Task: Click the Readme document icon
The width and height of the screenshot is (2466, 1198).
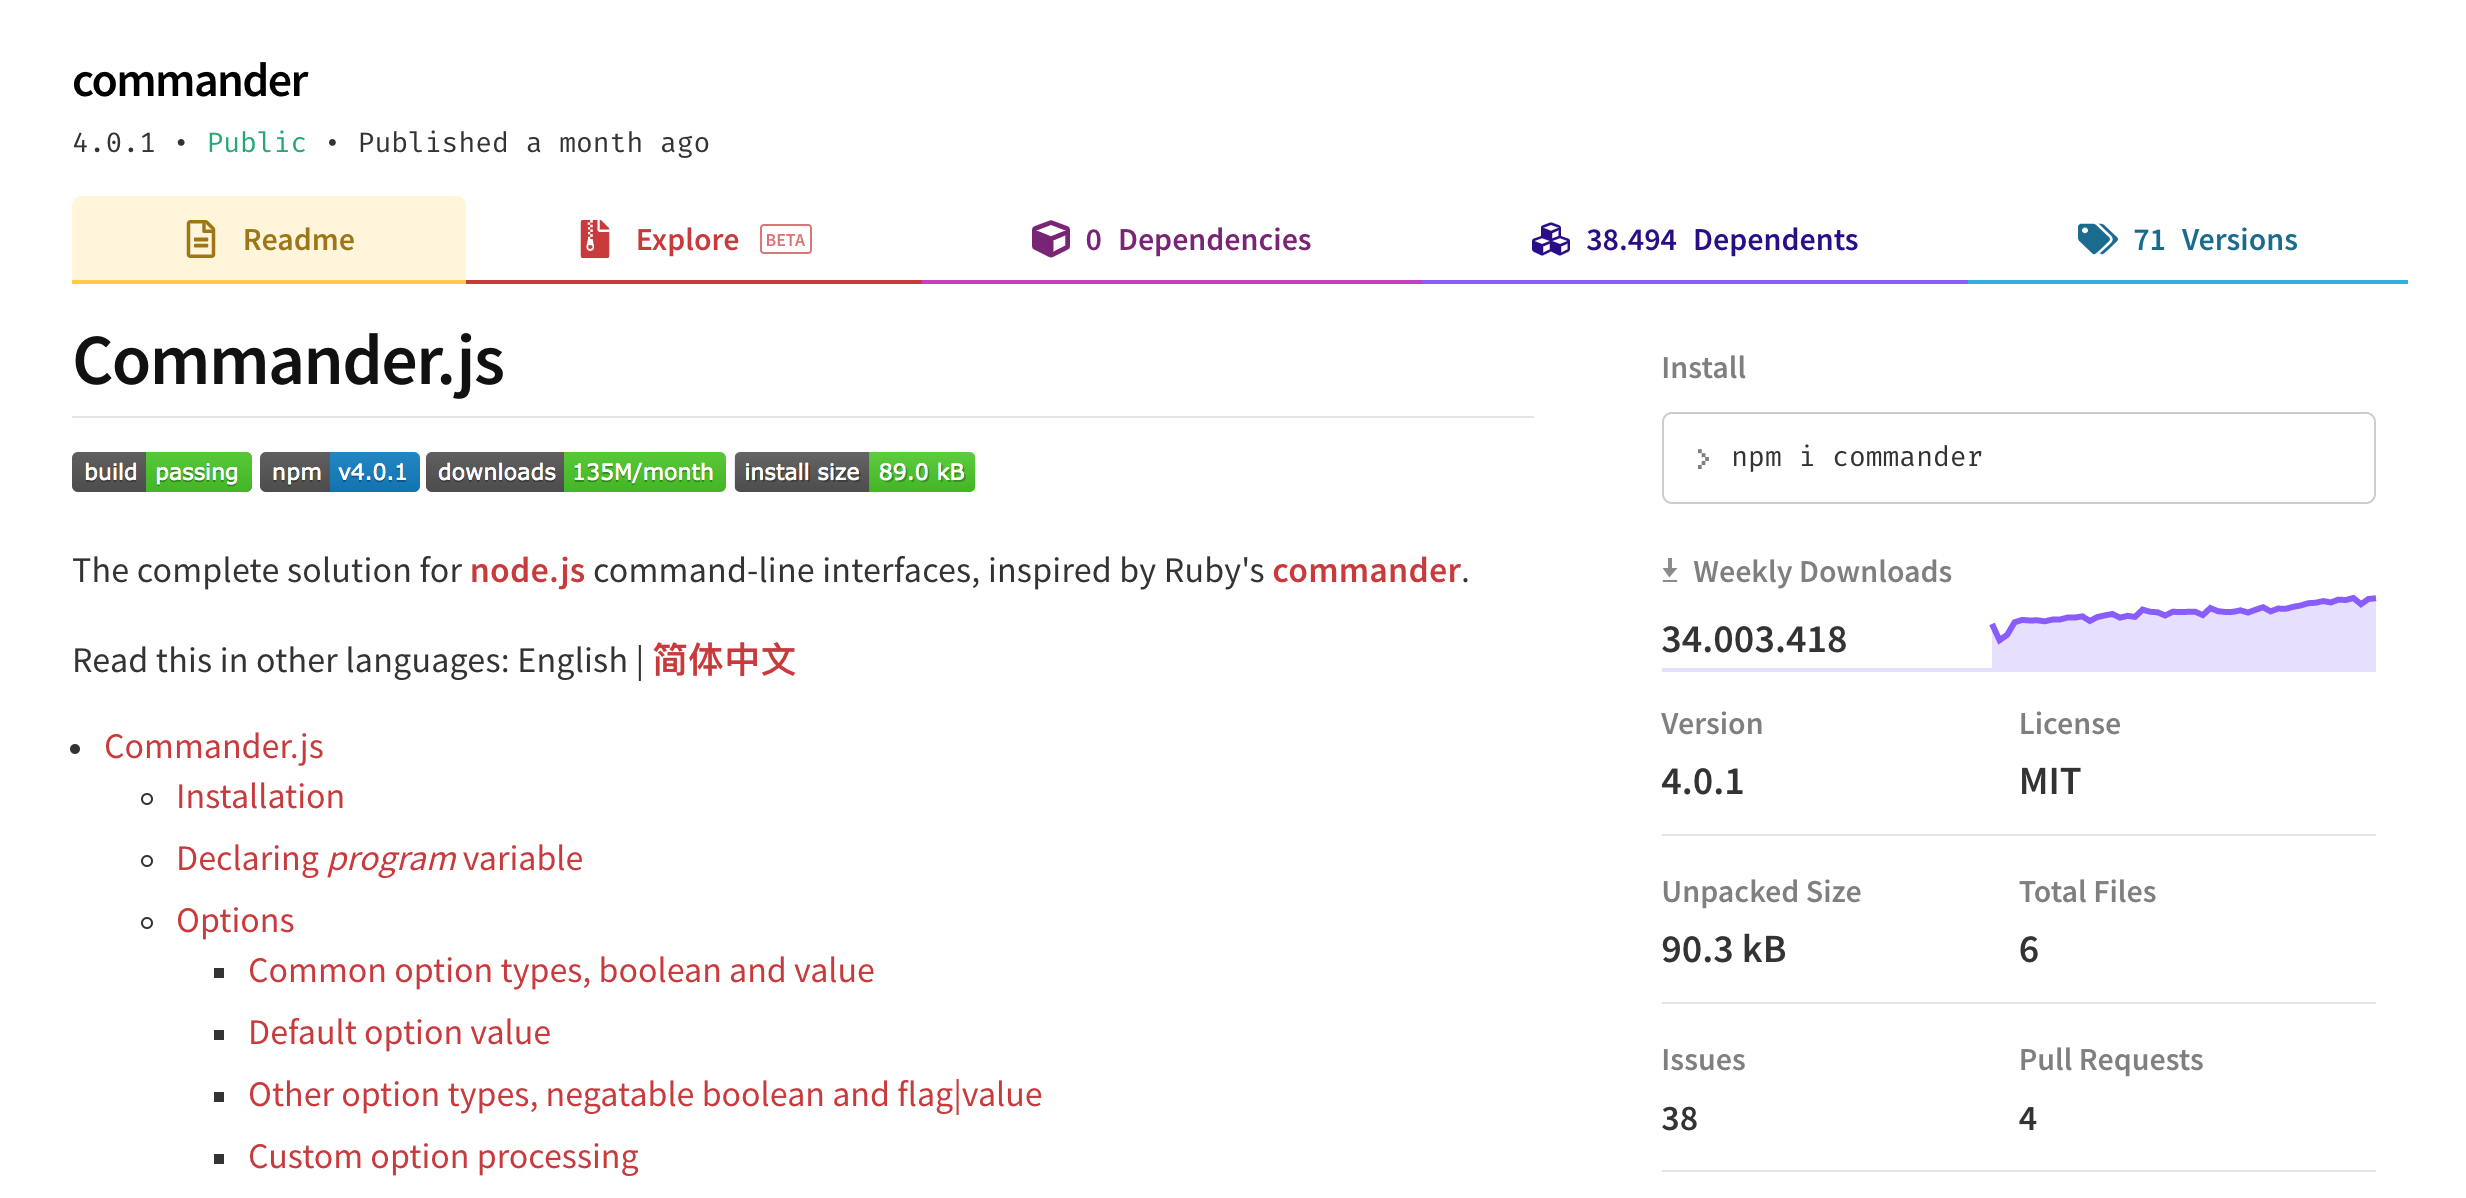Action: pos(200,239)
